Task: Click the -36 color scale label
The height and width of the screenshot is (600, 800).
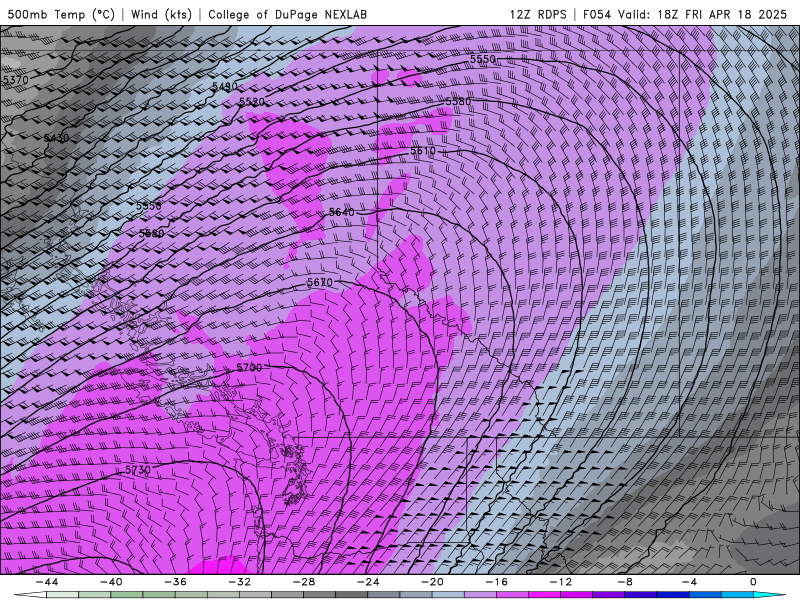Action: (176, 582)
